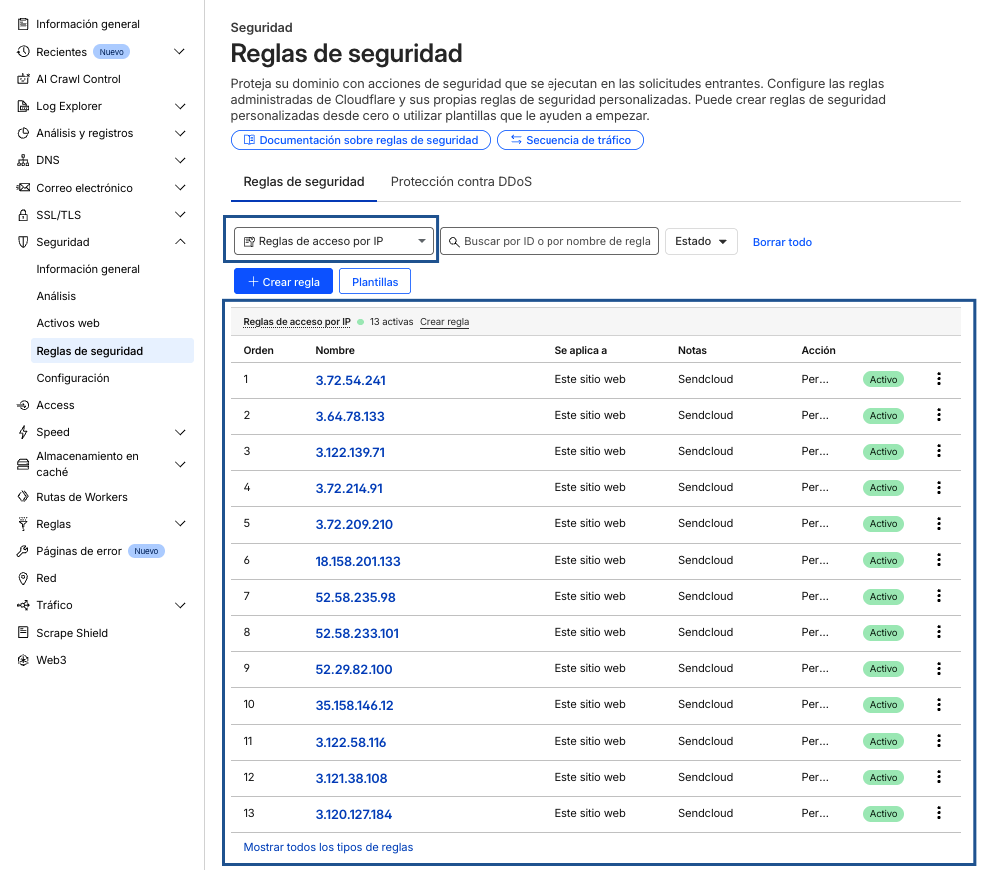Open Configuración under Seguridad
The height and width of the screenshot is (870, 985).
pyautogui.click(x=73, y=378)
